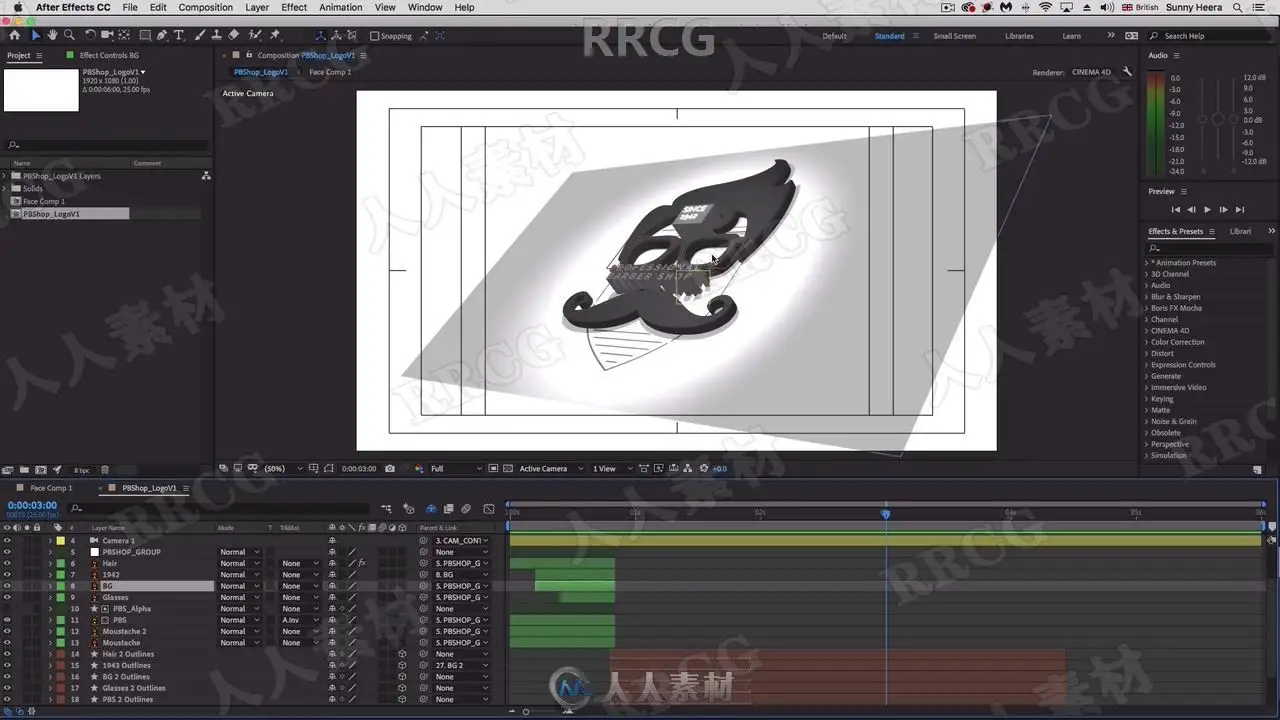Open the Composition menu

pyautogui.click(x=205, y=7)
